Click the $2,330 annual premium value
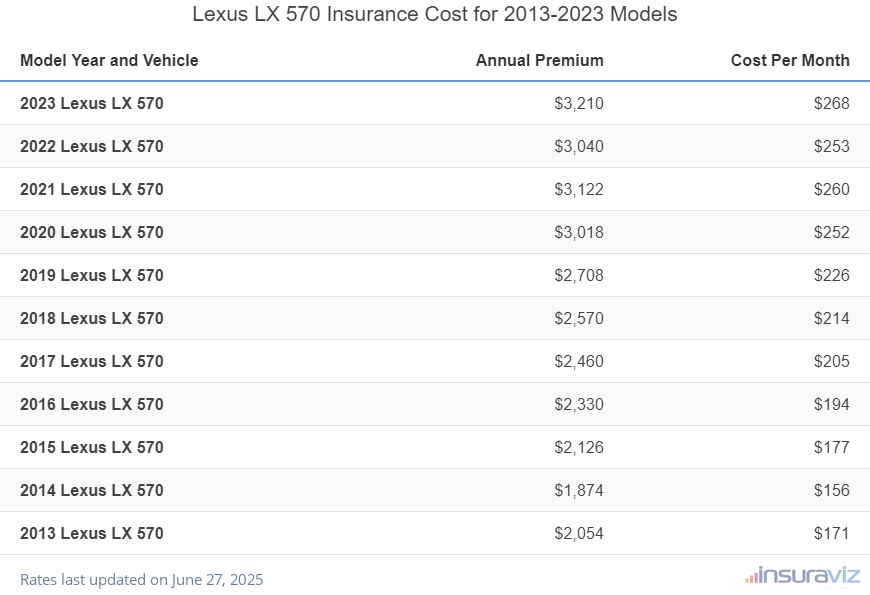The image size is (870, 595). pos(579,404)
